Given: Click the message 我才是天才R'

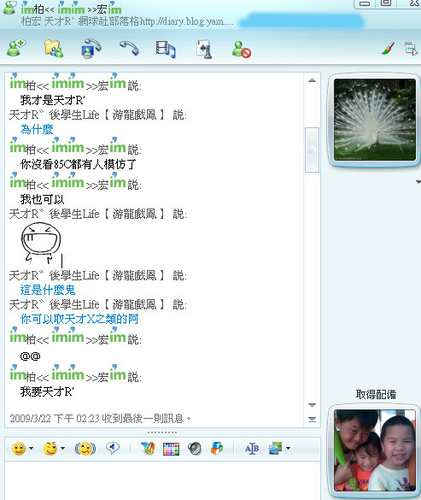Looking at the screenshot, I should [53, 100].
